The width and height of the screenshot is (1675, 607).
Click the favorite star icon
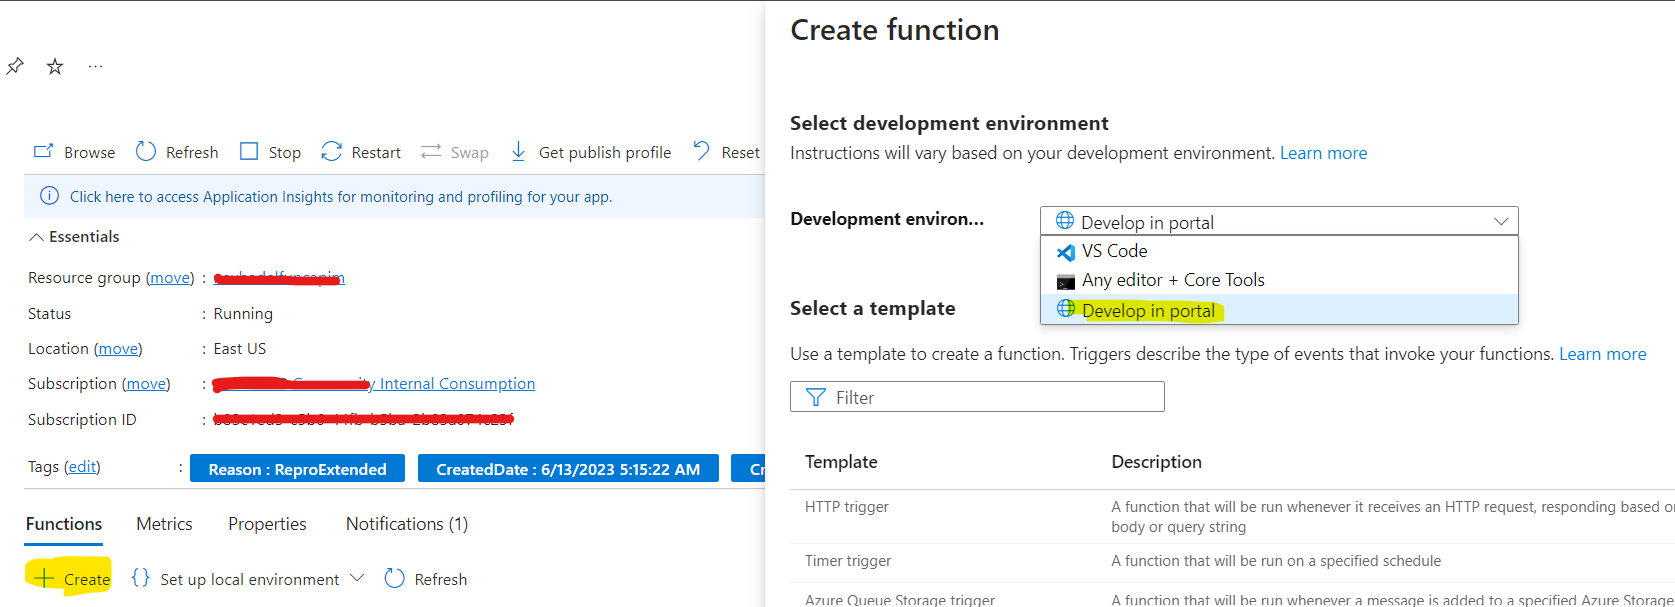(x=55, y=67)
